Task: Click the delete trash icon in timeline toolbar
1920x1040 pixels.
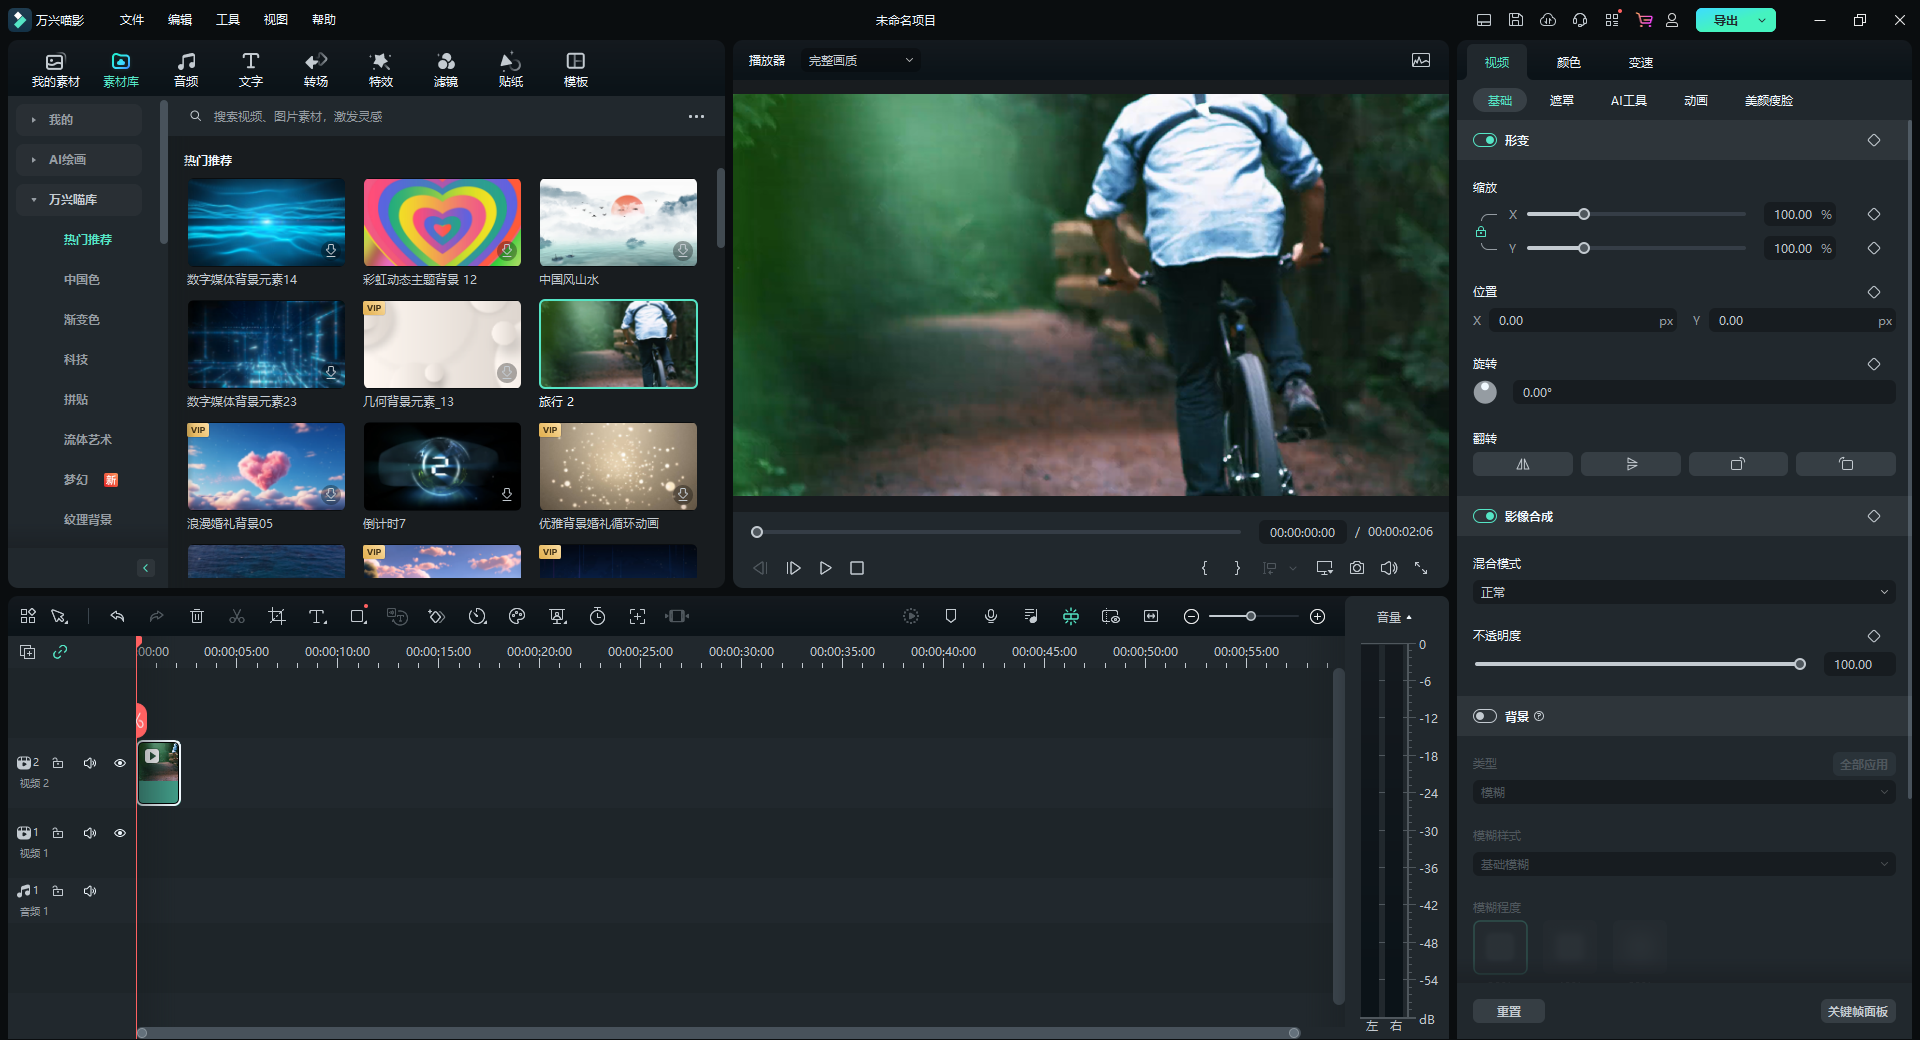Action: [x=197, y=616]
